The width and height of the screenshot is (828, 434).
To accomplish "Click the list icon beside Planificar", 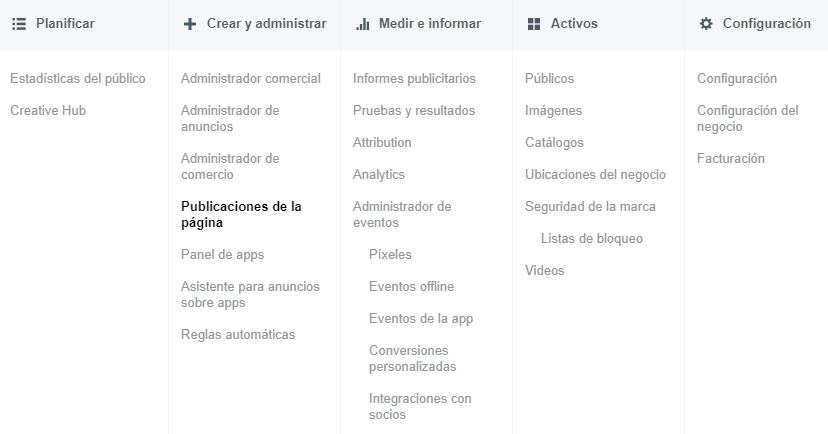I will [18, 24].
